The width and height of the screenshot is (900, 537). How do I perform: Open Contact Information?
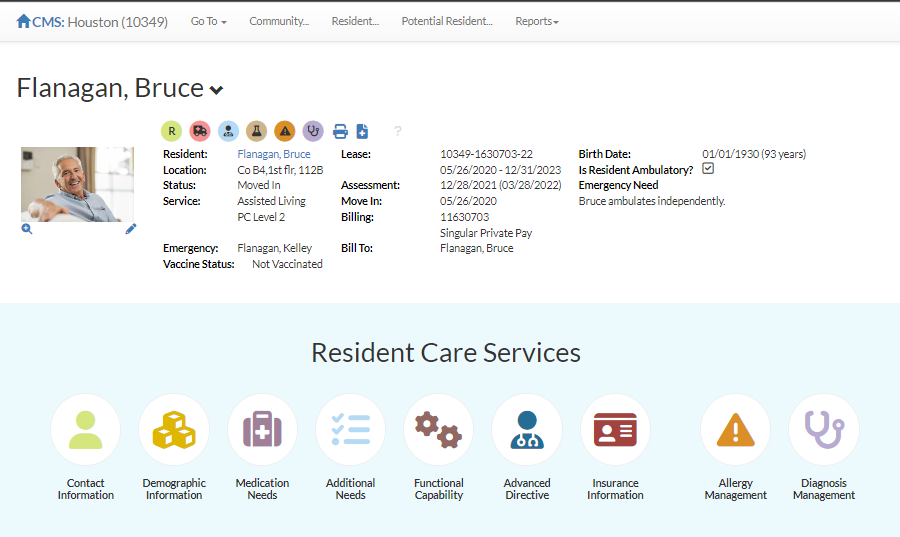tap(86, 429)
